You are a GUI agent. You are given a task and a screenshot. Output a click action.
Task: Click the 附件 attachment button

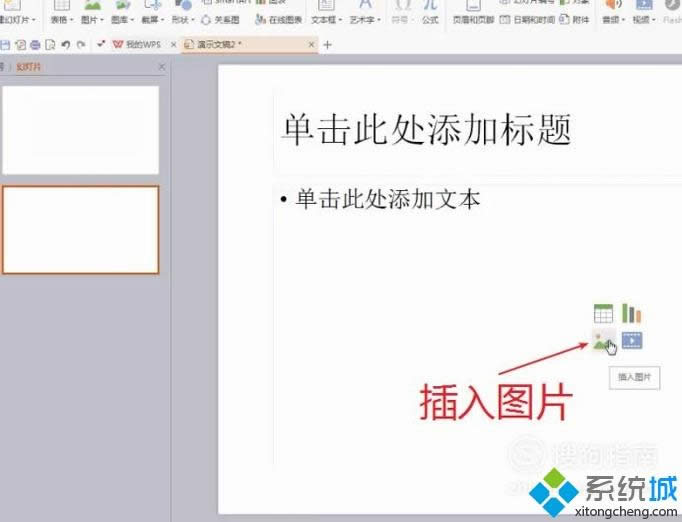pos(574,20)
